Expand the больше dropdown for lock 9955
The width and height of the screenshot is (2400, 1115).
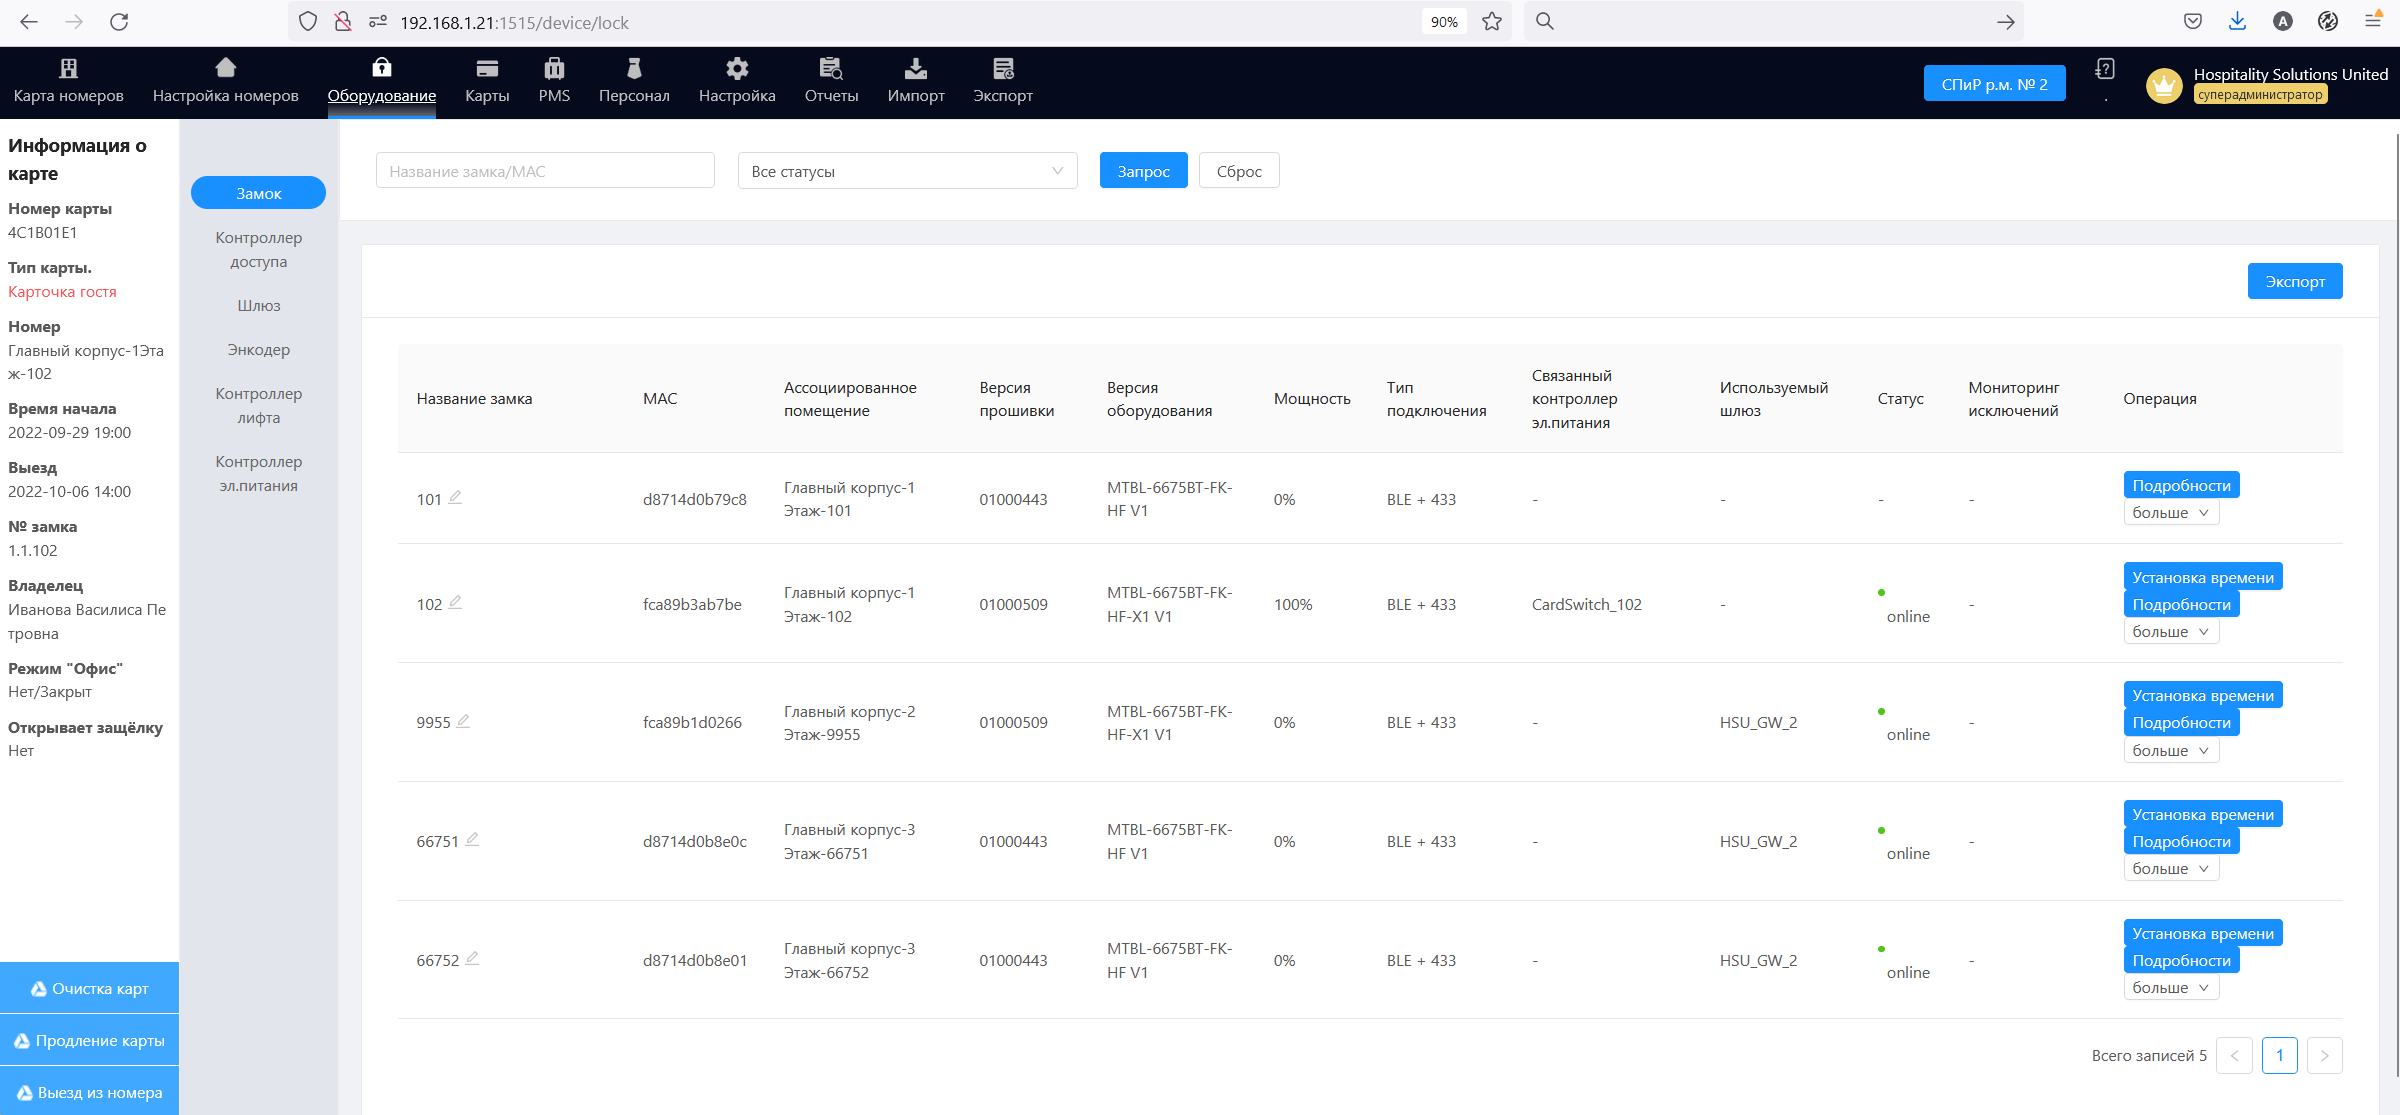(2171, 751)
